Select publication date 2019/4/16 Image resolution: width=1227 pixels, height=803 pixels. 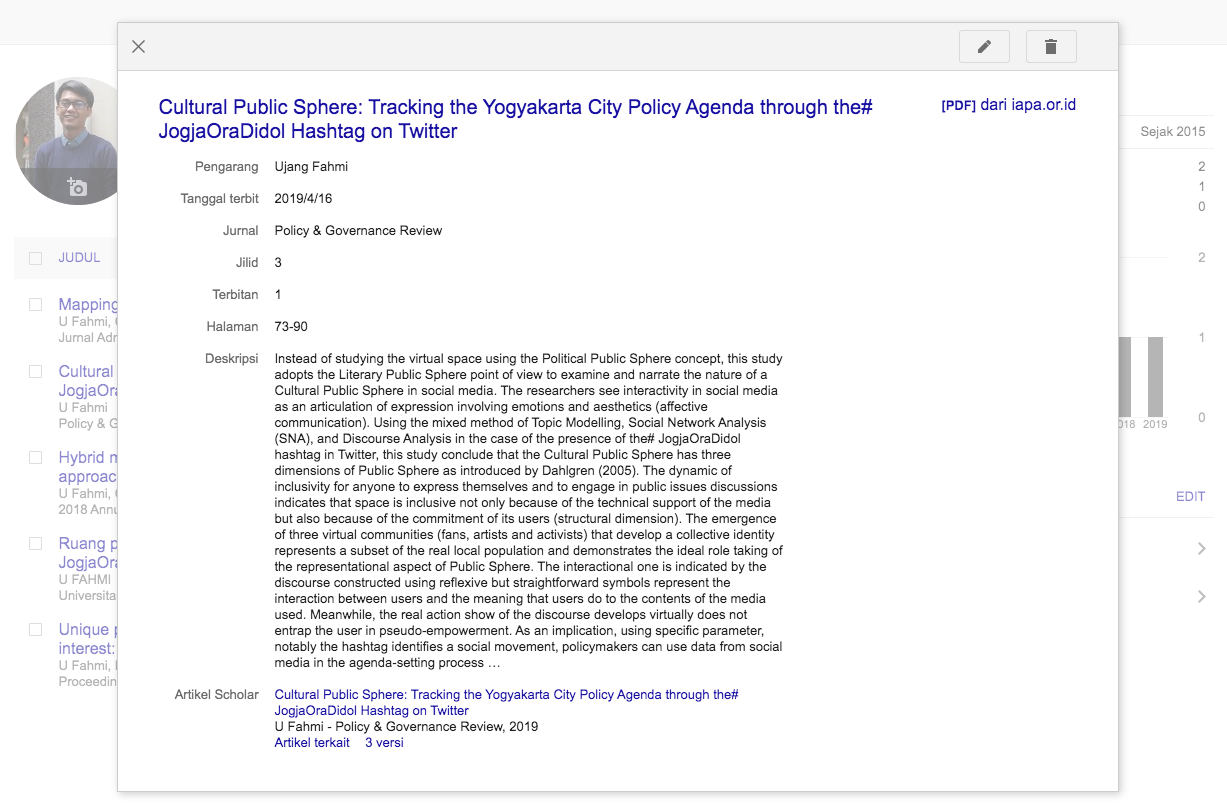(x=303, y=199)
